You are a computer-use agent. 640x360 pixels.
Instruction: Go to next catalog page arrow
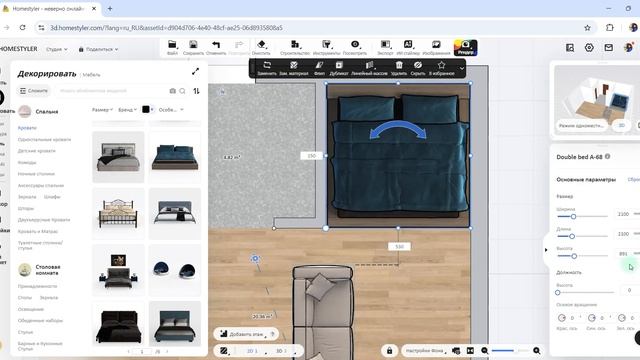167,351
